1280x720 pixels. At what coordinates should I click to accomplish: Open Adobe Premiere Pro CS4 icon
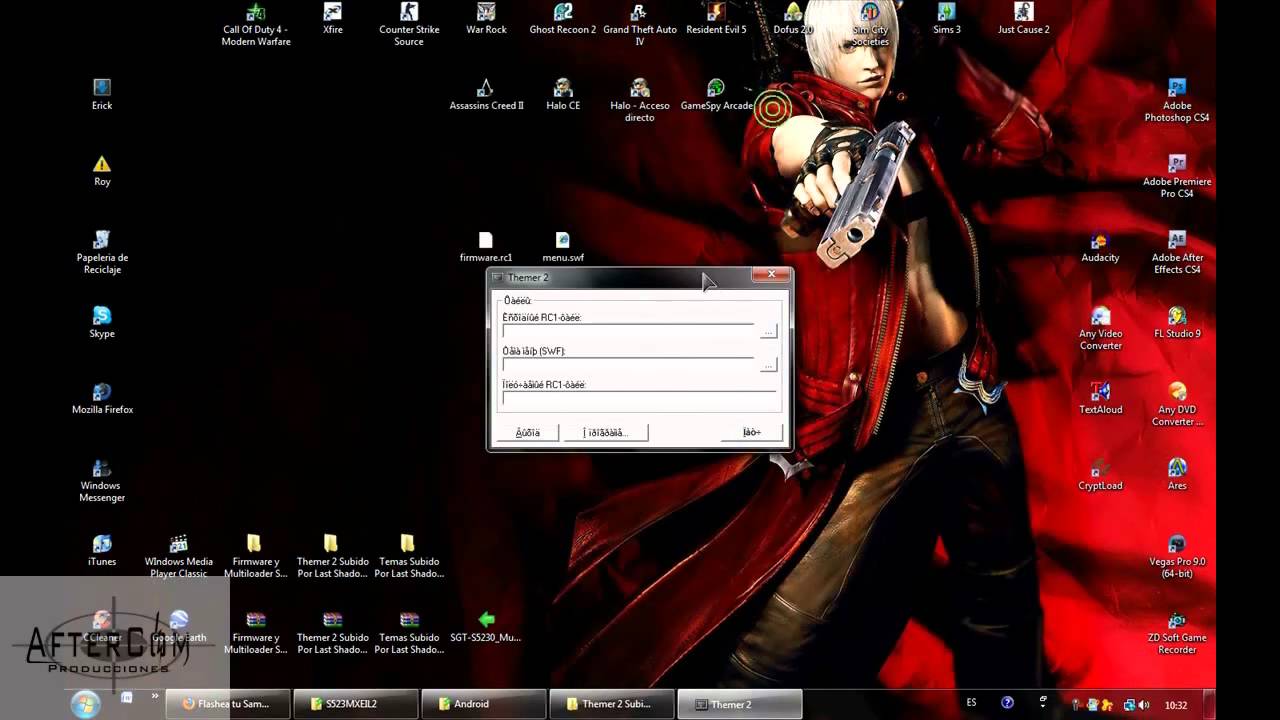click(x=1177, y=176)
